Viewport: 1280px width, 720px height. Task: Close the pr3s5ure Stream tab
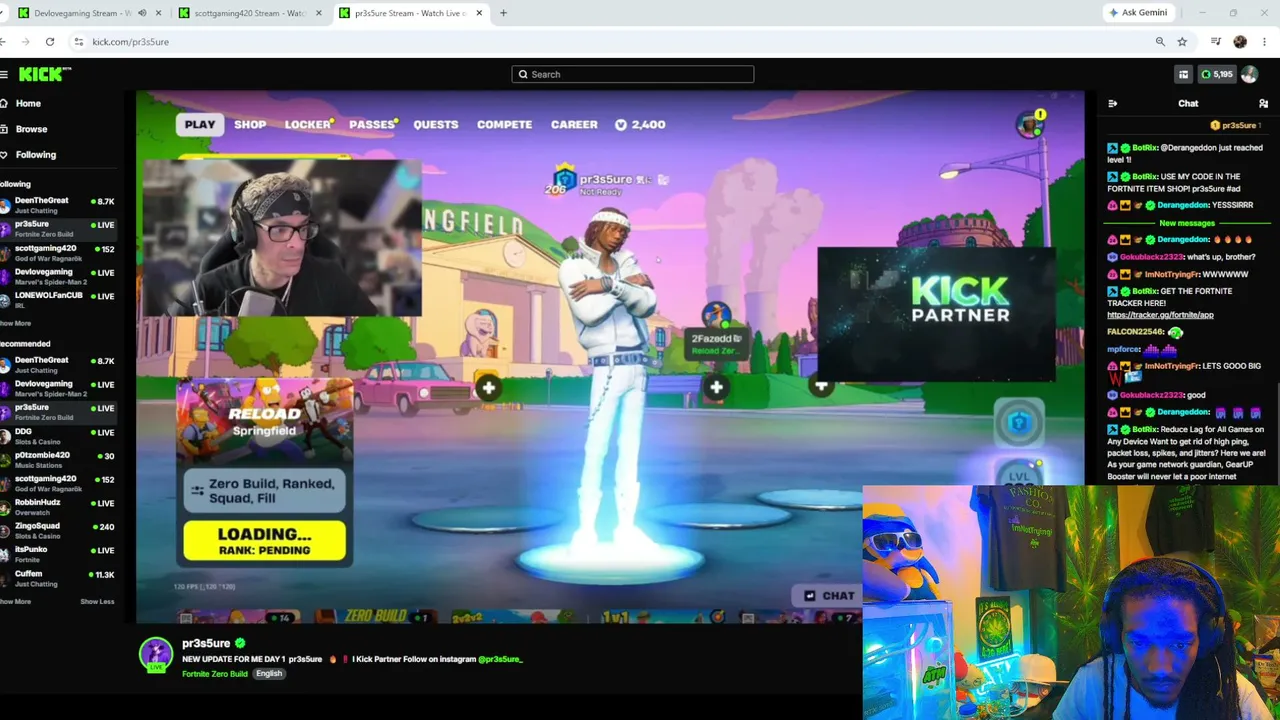tap(479, 13)
